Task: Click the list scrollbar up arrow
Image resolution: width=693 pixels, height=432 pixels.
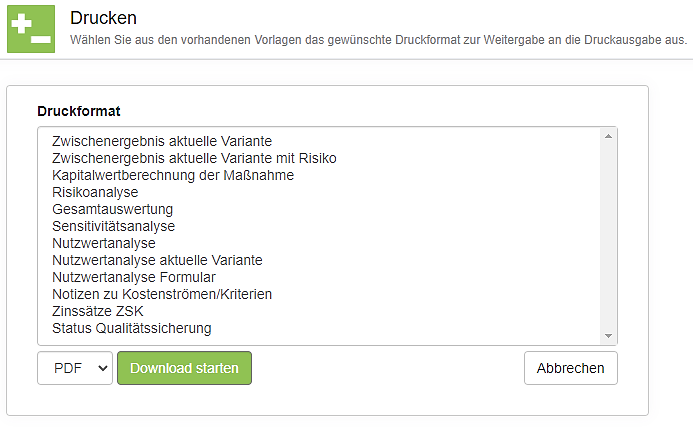Action: pos(607,137)
